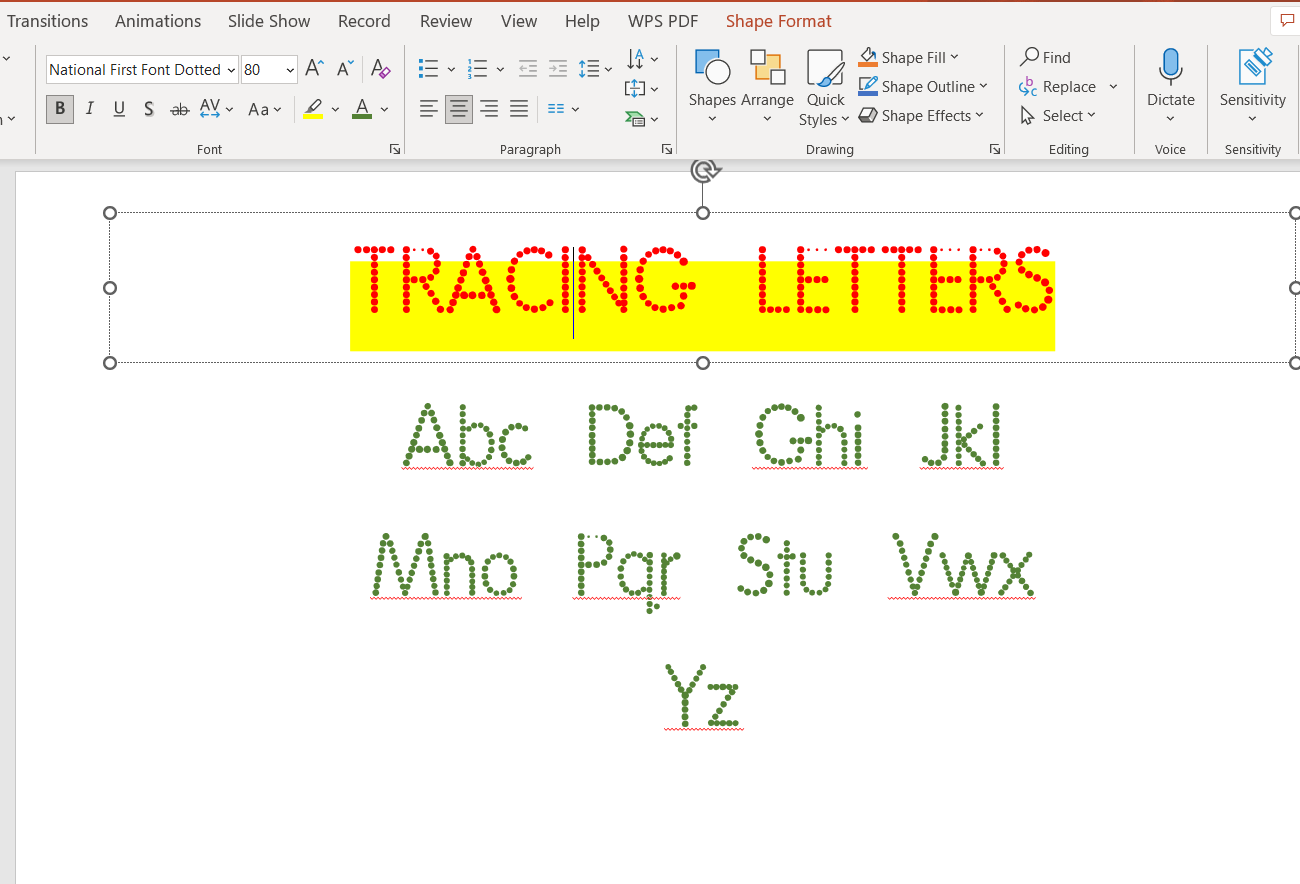Image resolution: width=1300 pixels, height=884 pixels.
Task: Open the Animations tab
Action: (x=158, y=21)
